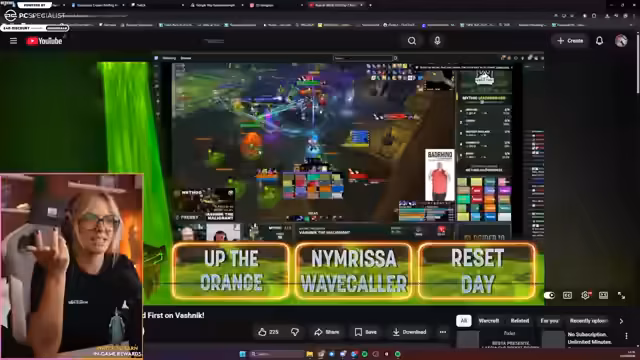Click the Create button
640x360 pixels.
click(x=570, y=41)
